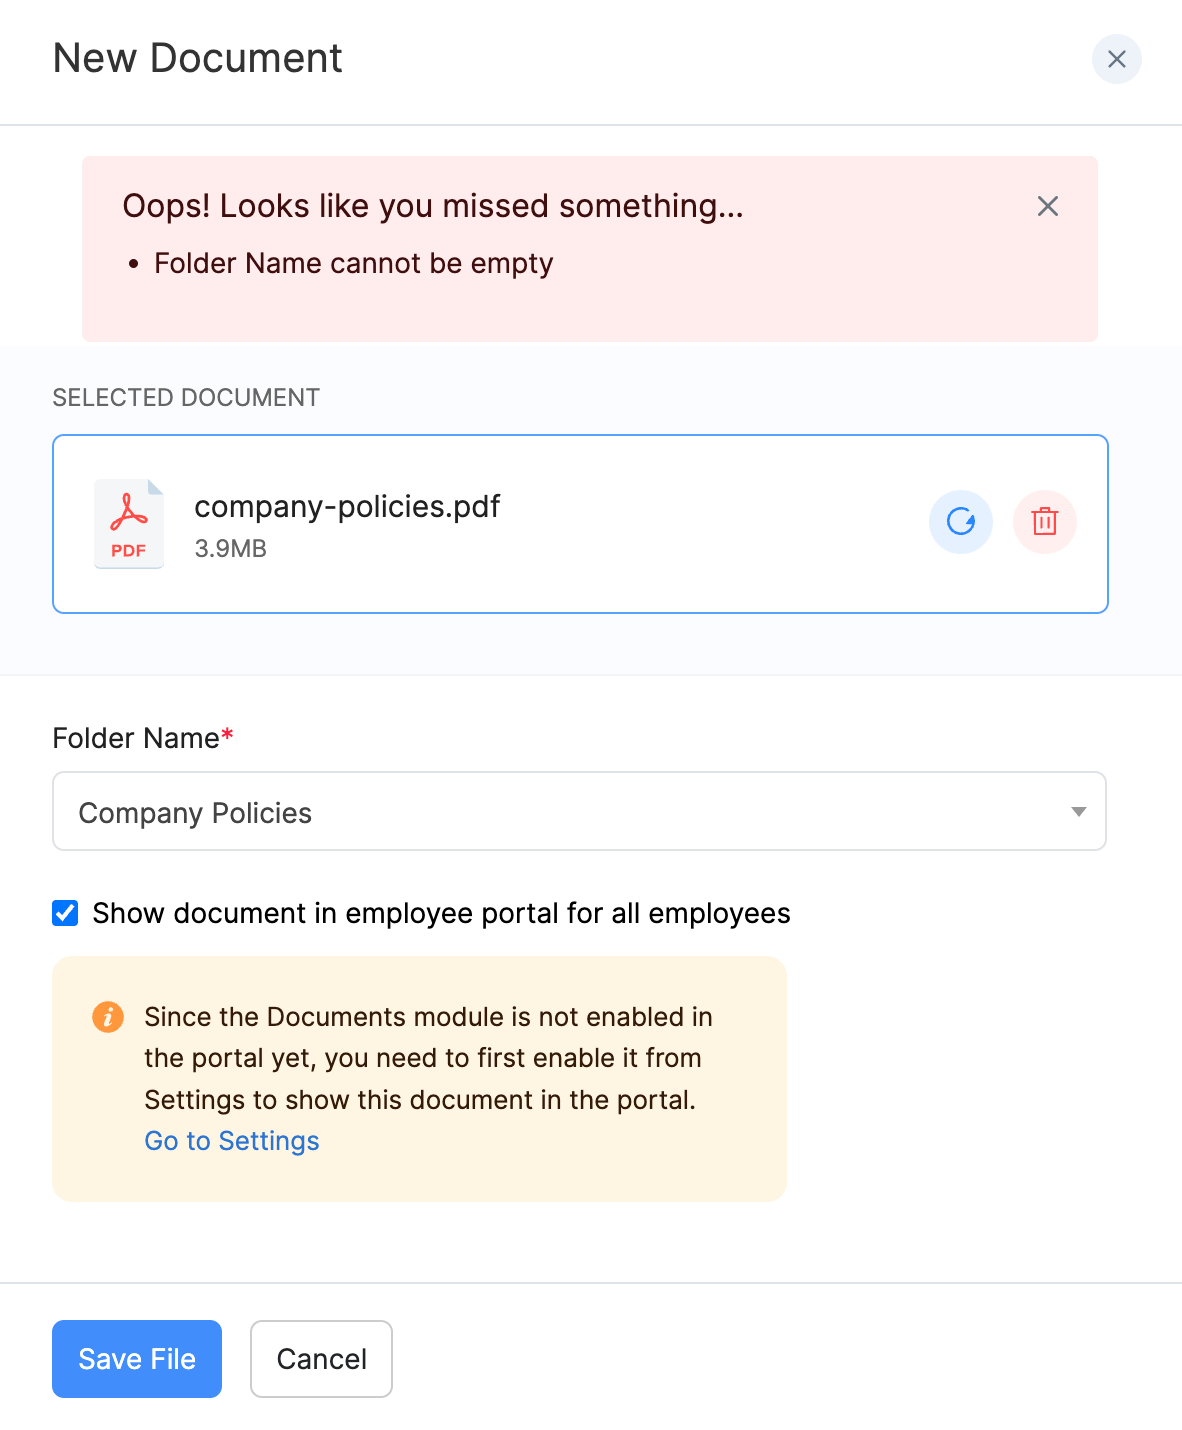Screen dimensions: 1182x1430
Task: Re-upload the document using the blue refresh icon
Action: coord(960,522)
